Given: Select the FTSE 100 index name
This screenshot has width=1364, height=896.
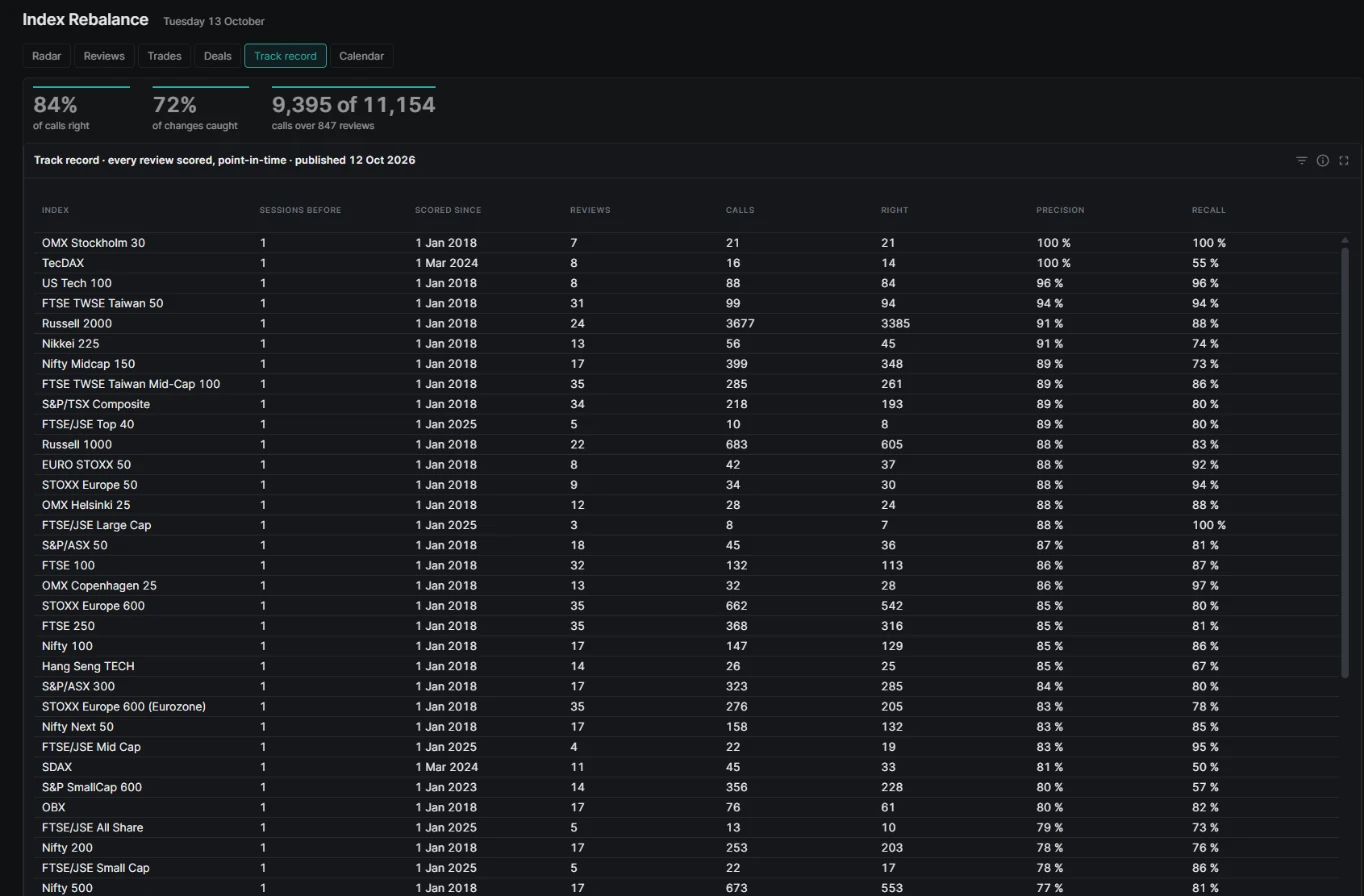Looking at the screenshot, I should (68, 565).
